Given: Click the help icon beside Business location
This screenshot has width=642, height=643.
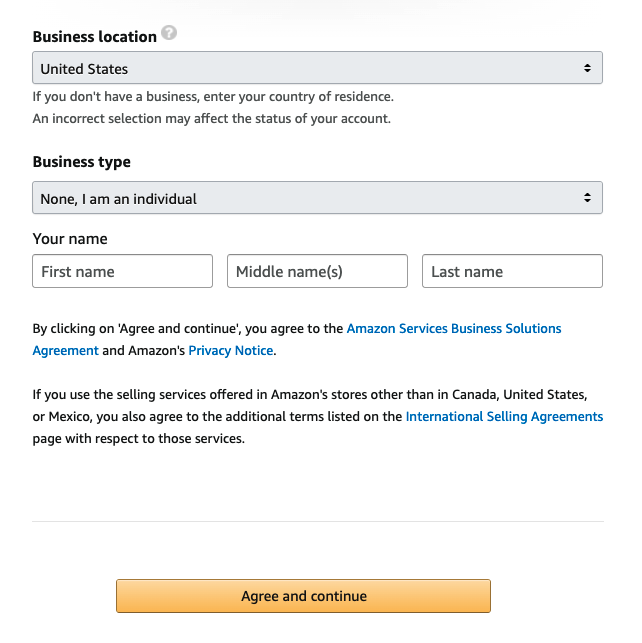Looking at the screenshot, I should pyautogui.click(x=169, y=34).
